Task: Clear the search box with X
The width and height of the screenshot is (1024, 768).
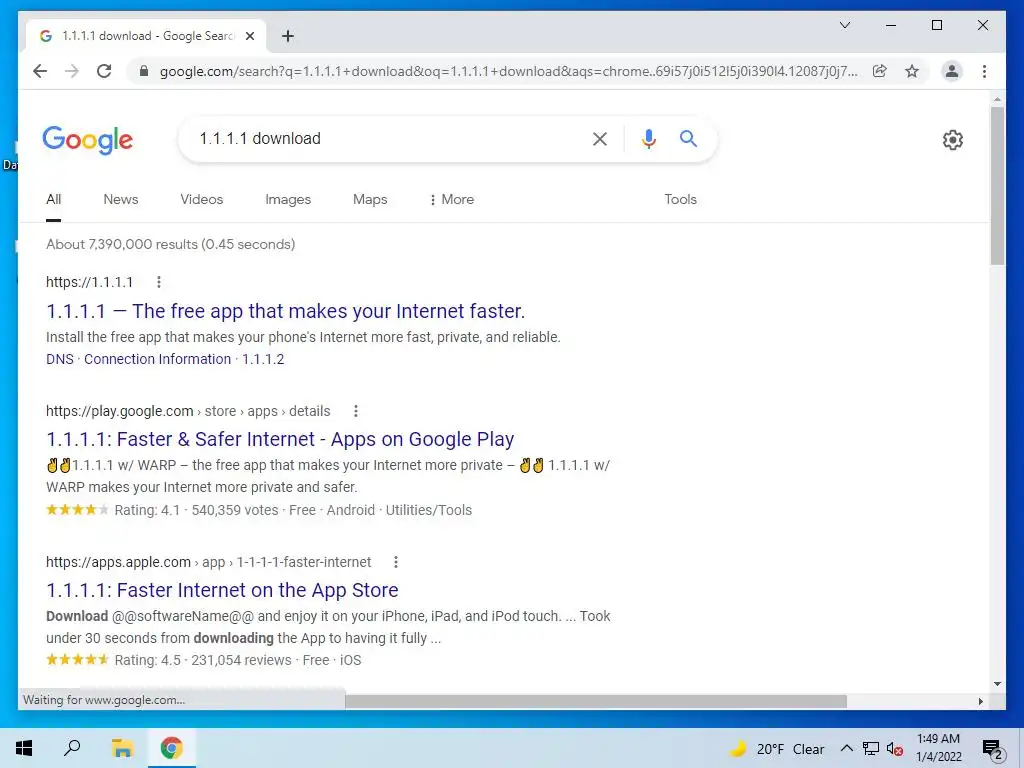Action: [x=600, y=138]
